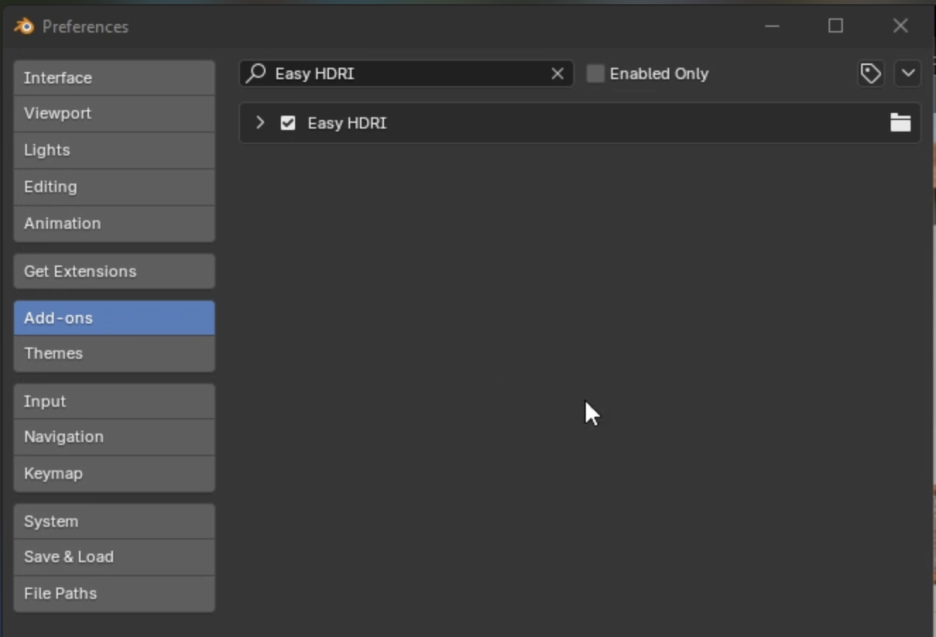
Task: Go to Lights preferences
Action: coord(114,150)
